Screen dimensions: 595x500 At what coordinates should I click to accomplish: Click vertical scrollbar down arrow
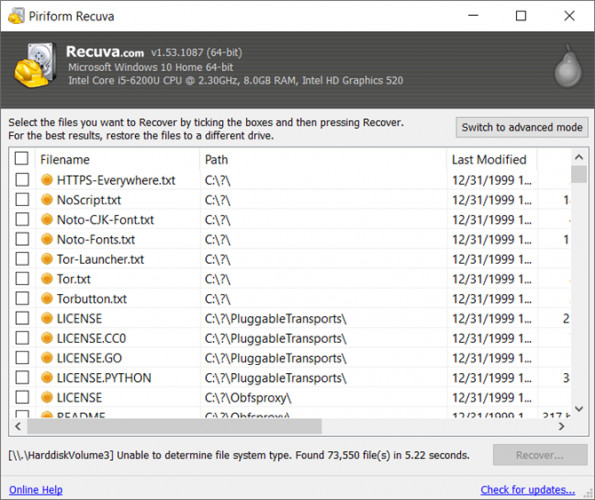click(x=579, y=409)
